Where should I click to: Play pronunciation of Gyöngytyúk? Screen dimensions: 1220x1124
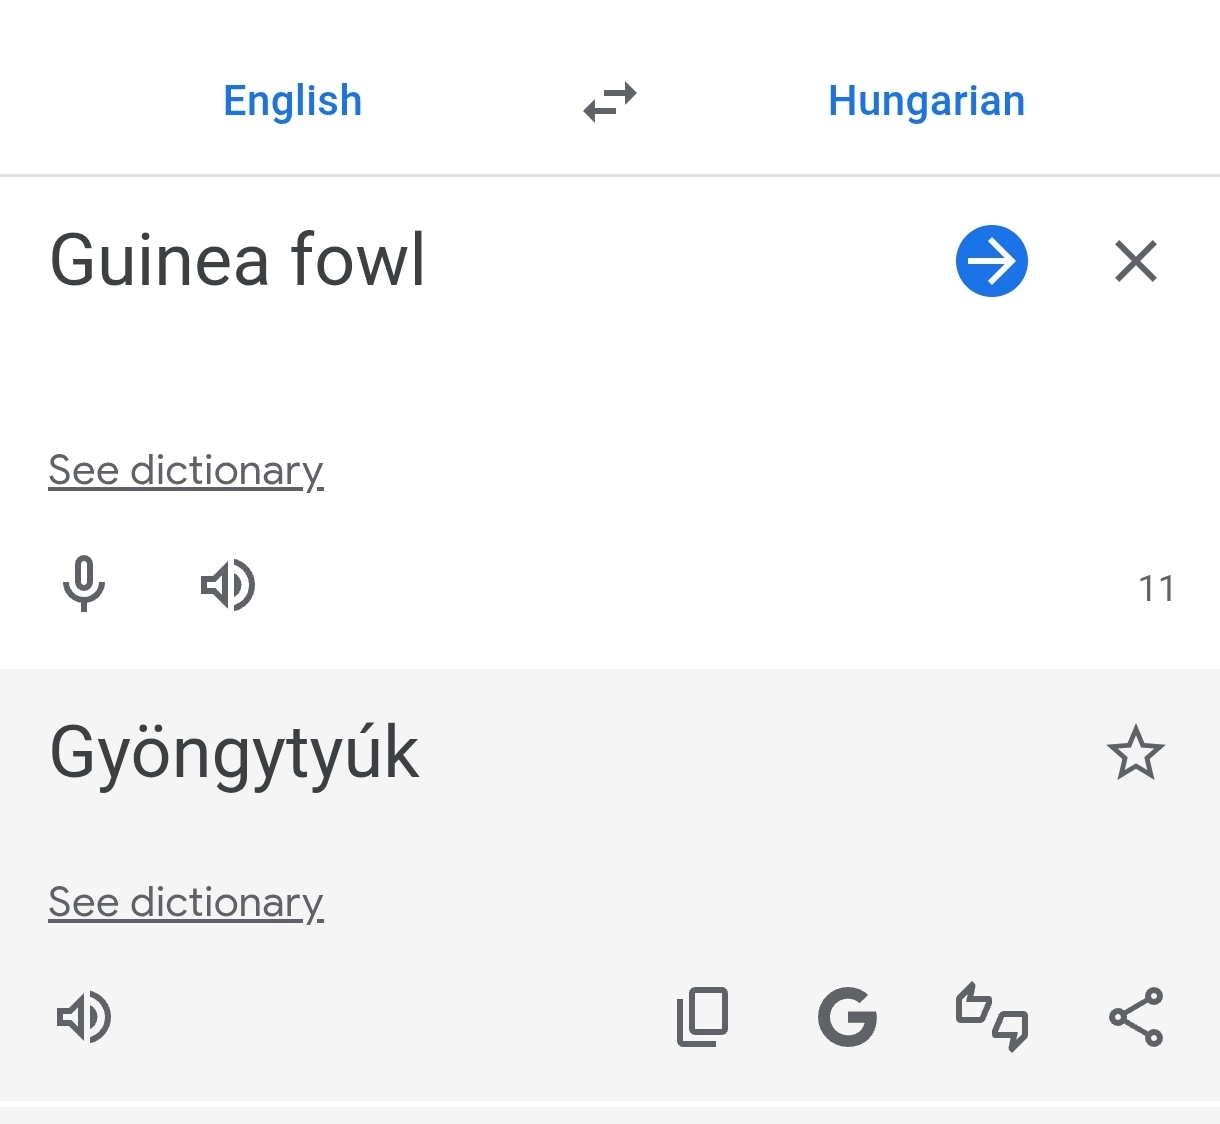tap(84, 1017)
